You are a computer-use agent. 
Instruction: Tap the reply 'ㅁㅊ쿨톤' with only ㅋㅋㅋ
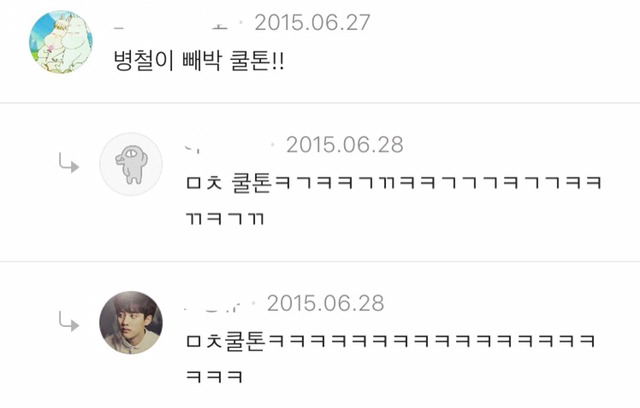(x=391, y=358)
